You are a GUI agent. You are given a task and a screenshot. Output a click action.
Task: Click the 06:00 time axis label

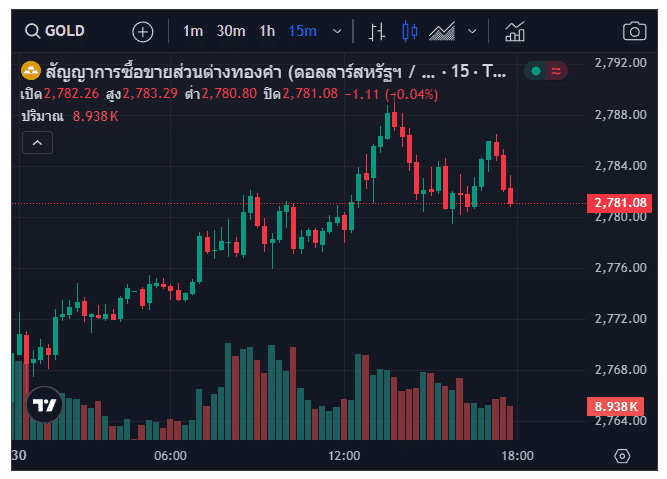pos(170,456)
